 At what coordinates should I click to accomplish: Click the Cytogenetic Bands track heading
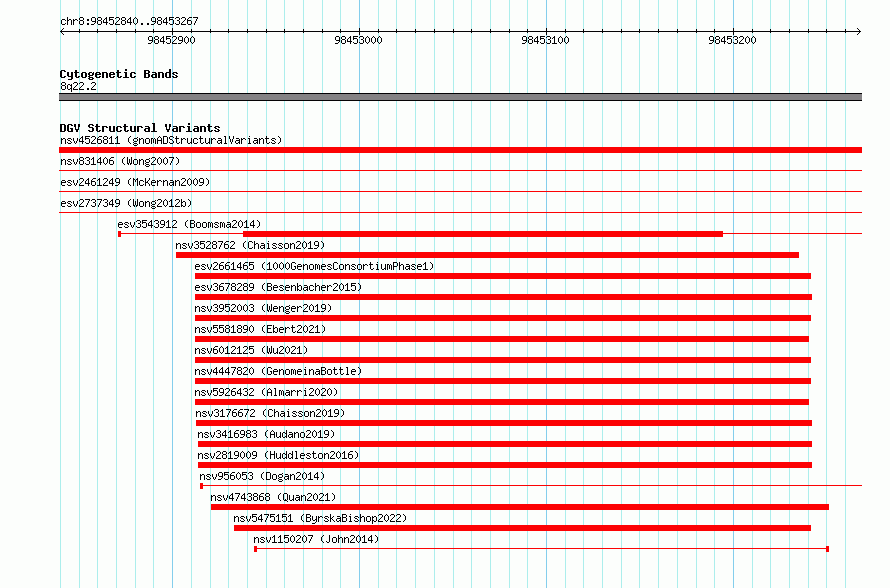pos(119,74)
